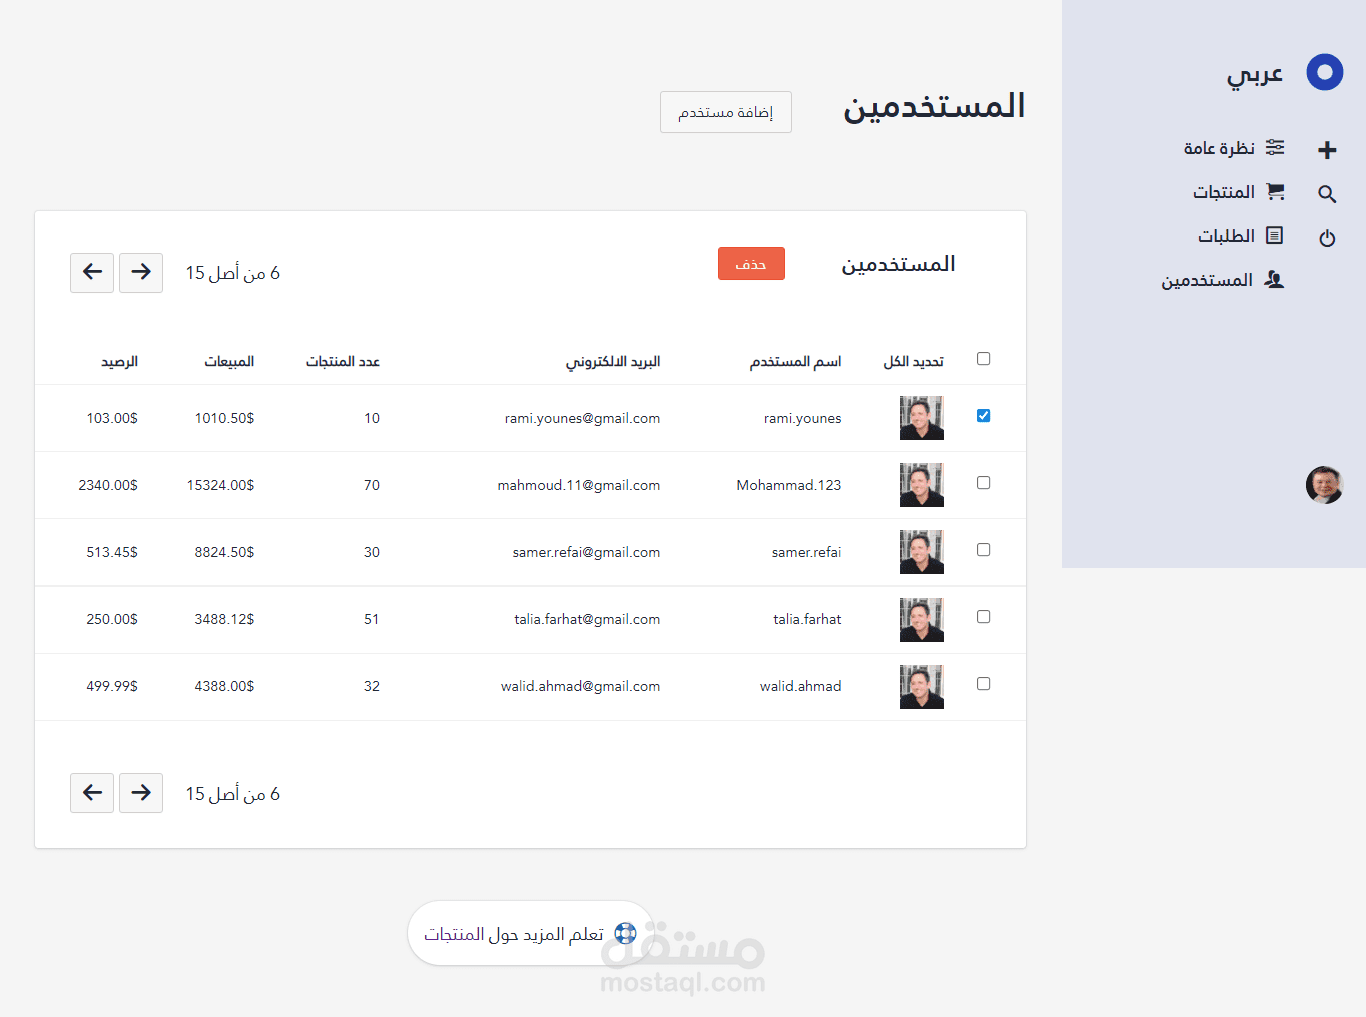
Task: Click walid.ahmad avatar thumbnail
Action: click(x=922, y=686)
